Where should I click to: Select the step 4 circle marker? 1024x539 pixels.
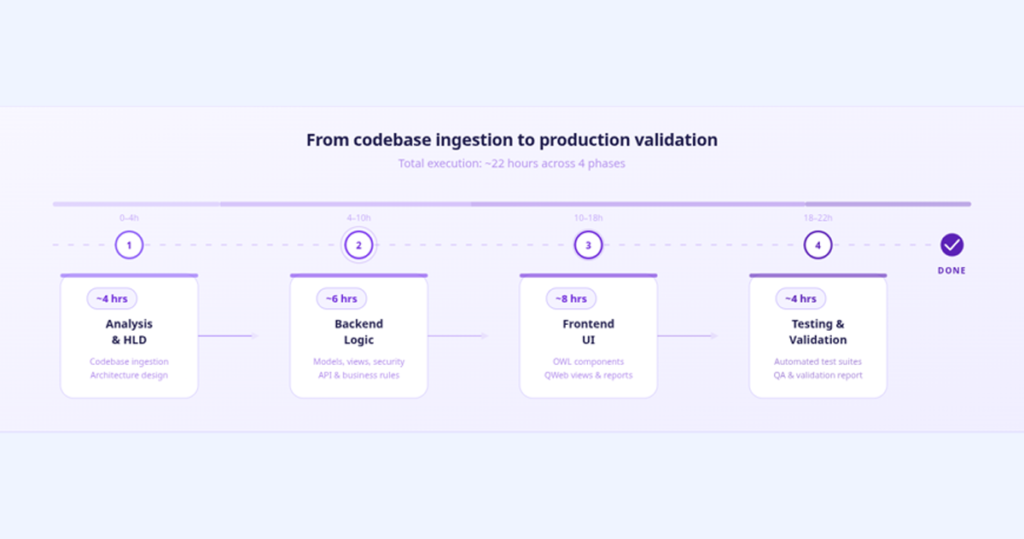[818, 245]
